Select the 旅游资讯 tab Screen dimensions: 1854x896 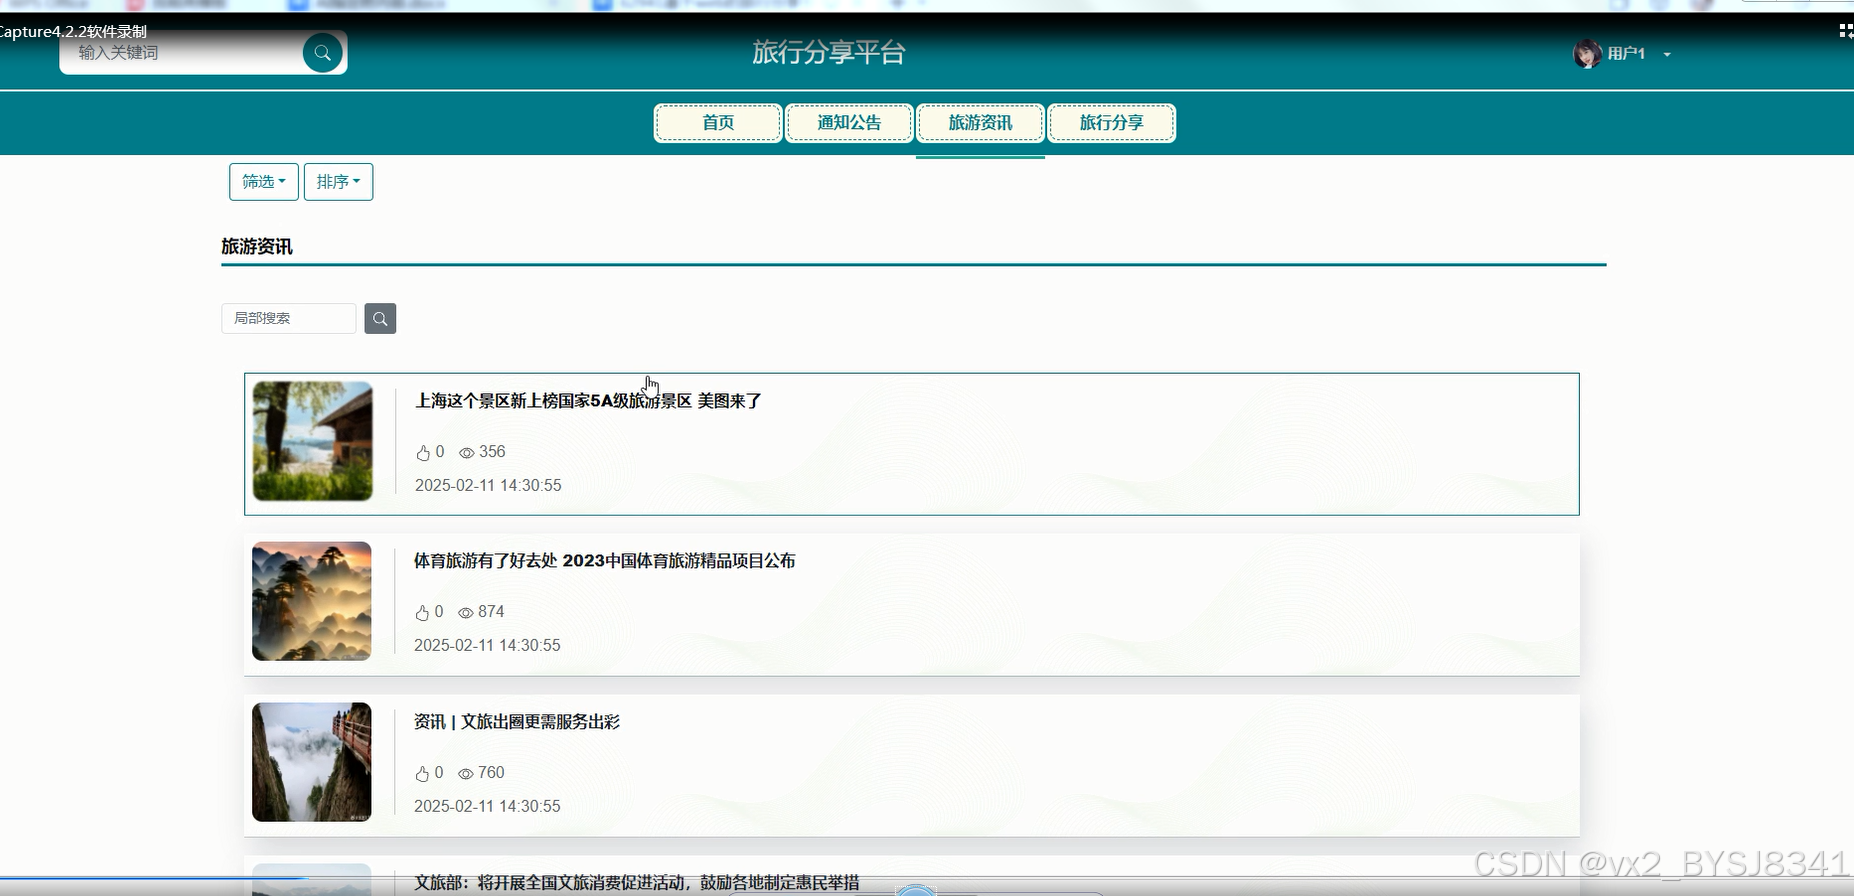[x=980, y=123]
